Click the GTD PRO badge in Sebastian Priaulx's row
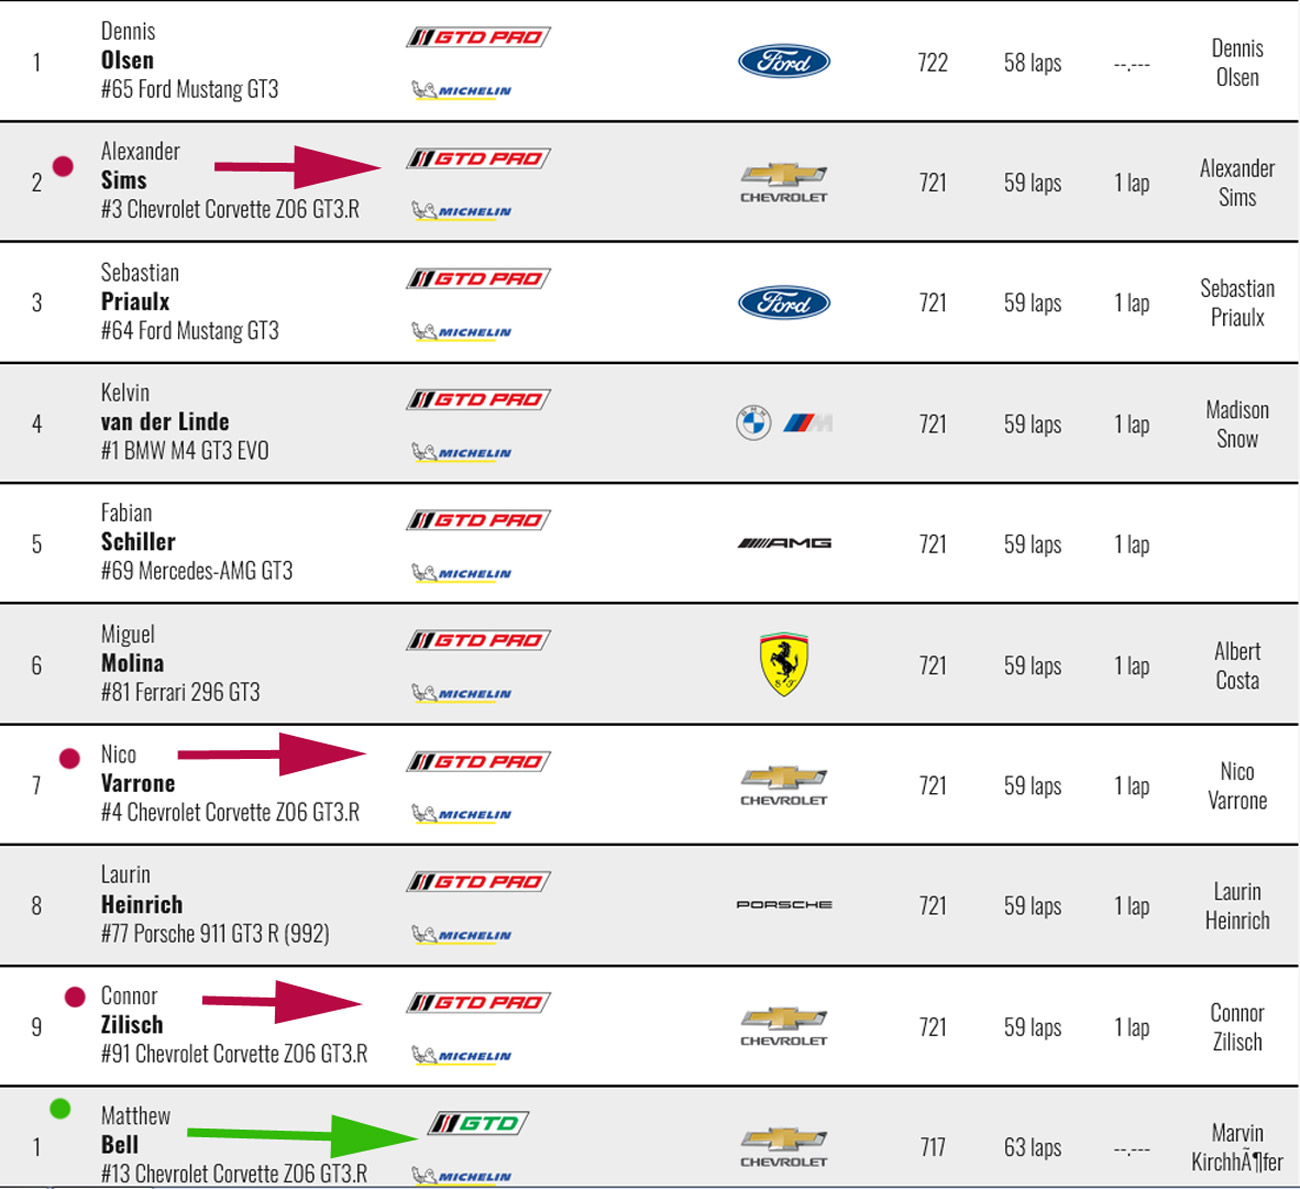Screen dimensions: 1300x1189 click(x=478, y=279)
